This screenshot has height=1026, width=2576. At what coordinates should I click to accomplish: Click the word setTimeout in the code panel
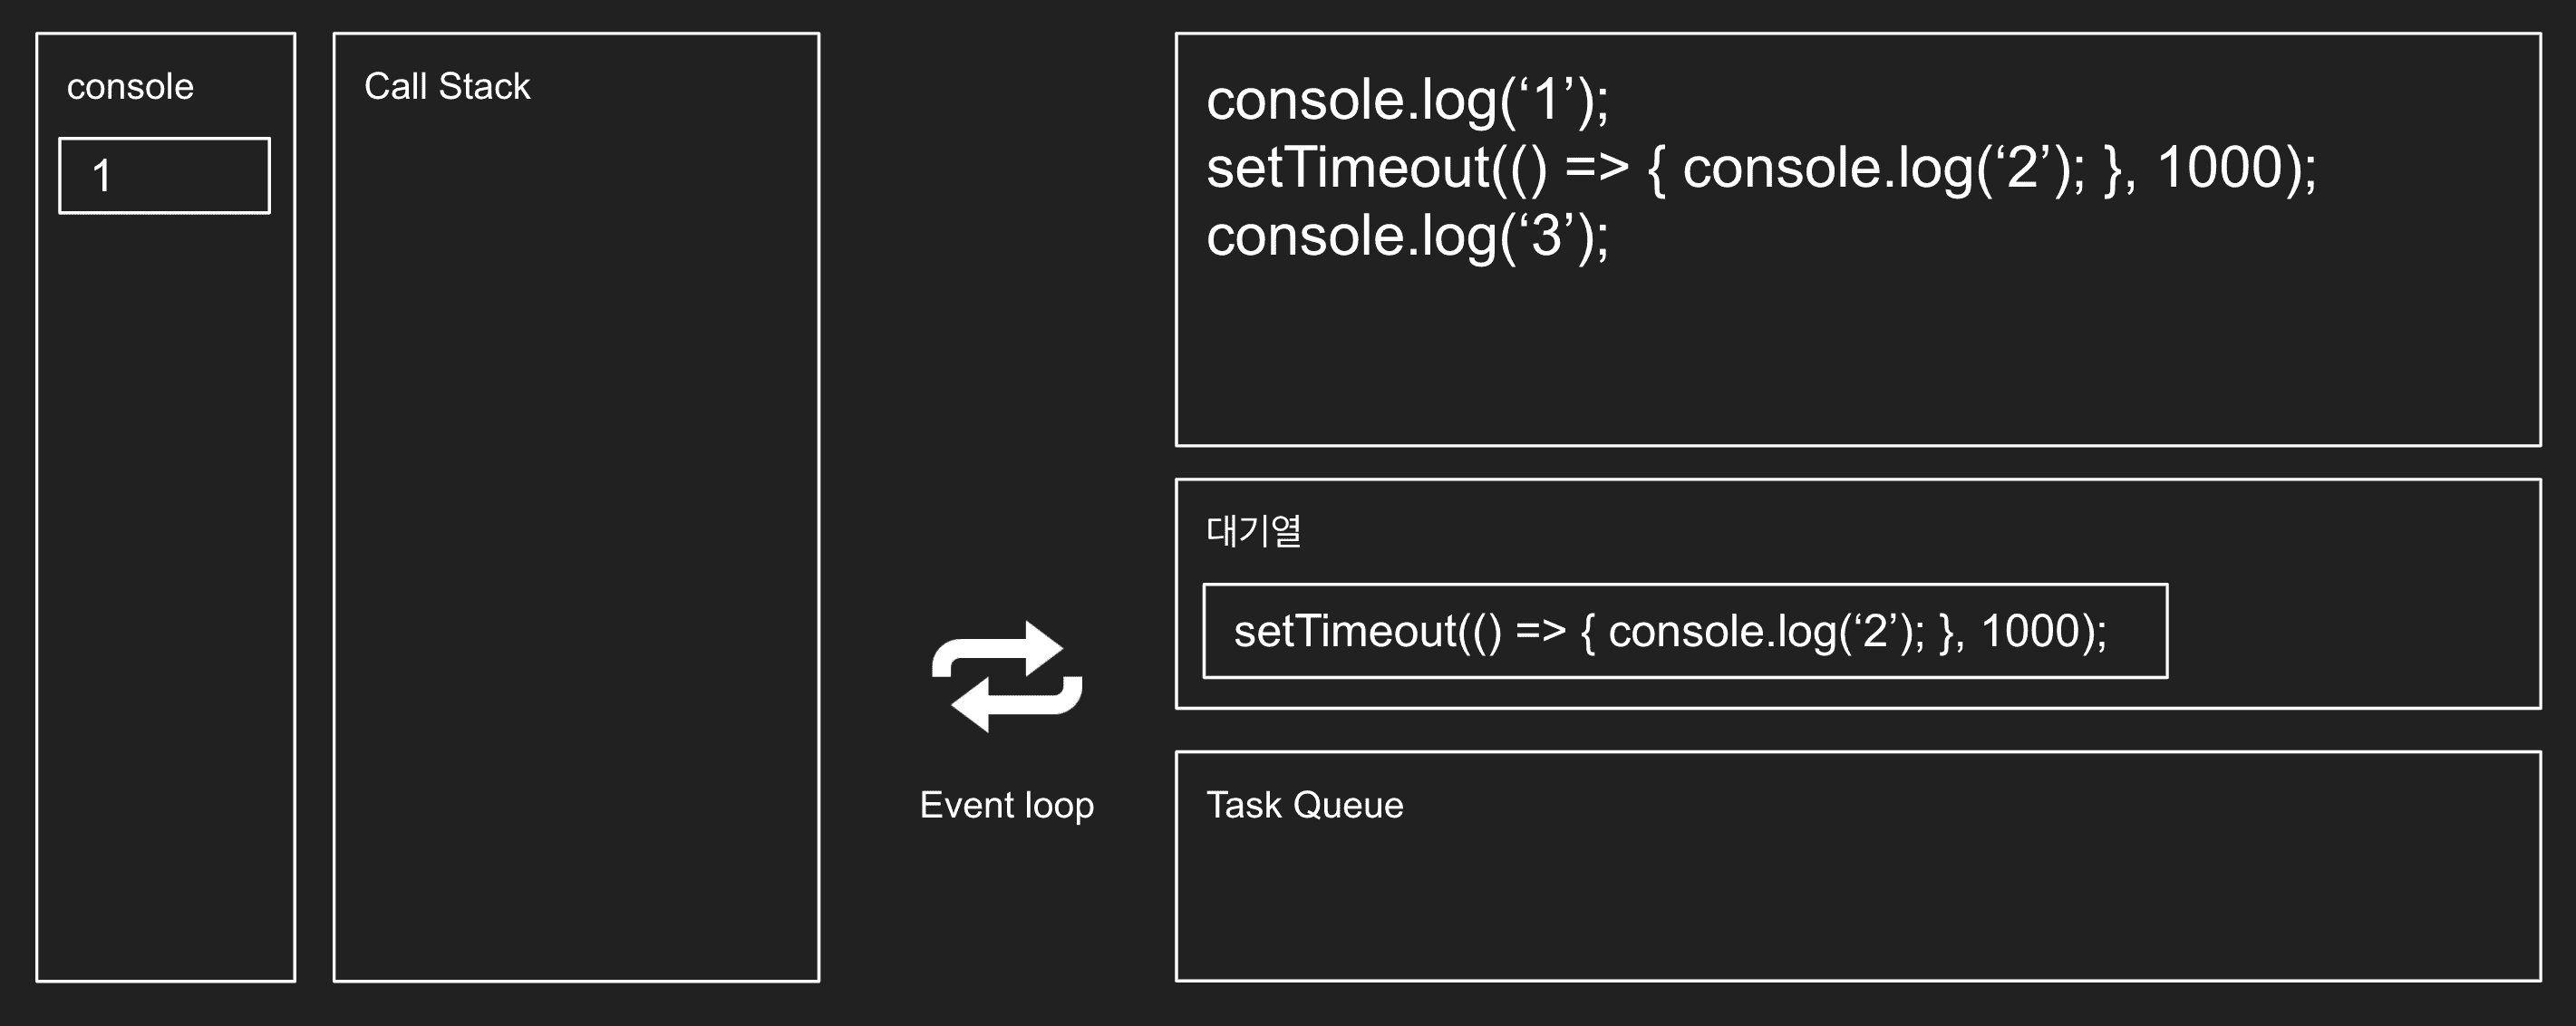tap(1348, 167)
